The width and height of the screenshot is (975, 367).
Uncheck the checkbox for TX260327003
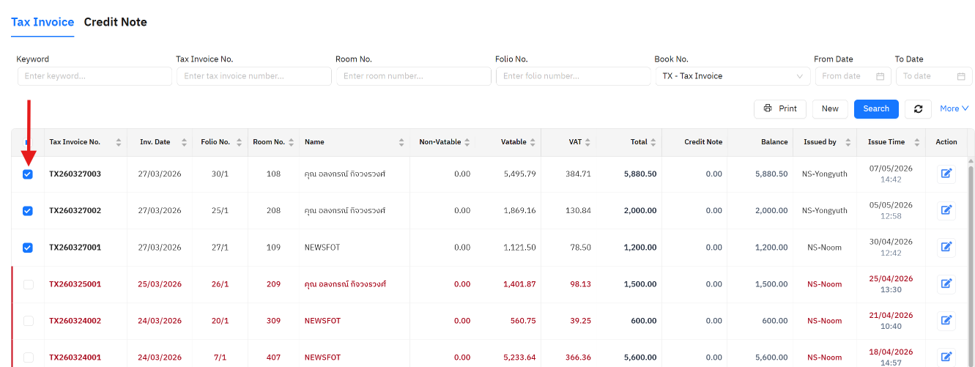tap(28, 174)
